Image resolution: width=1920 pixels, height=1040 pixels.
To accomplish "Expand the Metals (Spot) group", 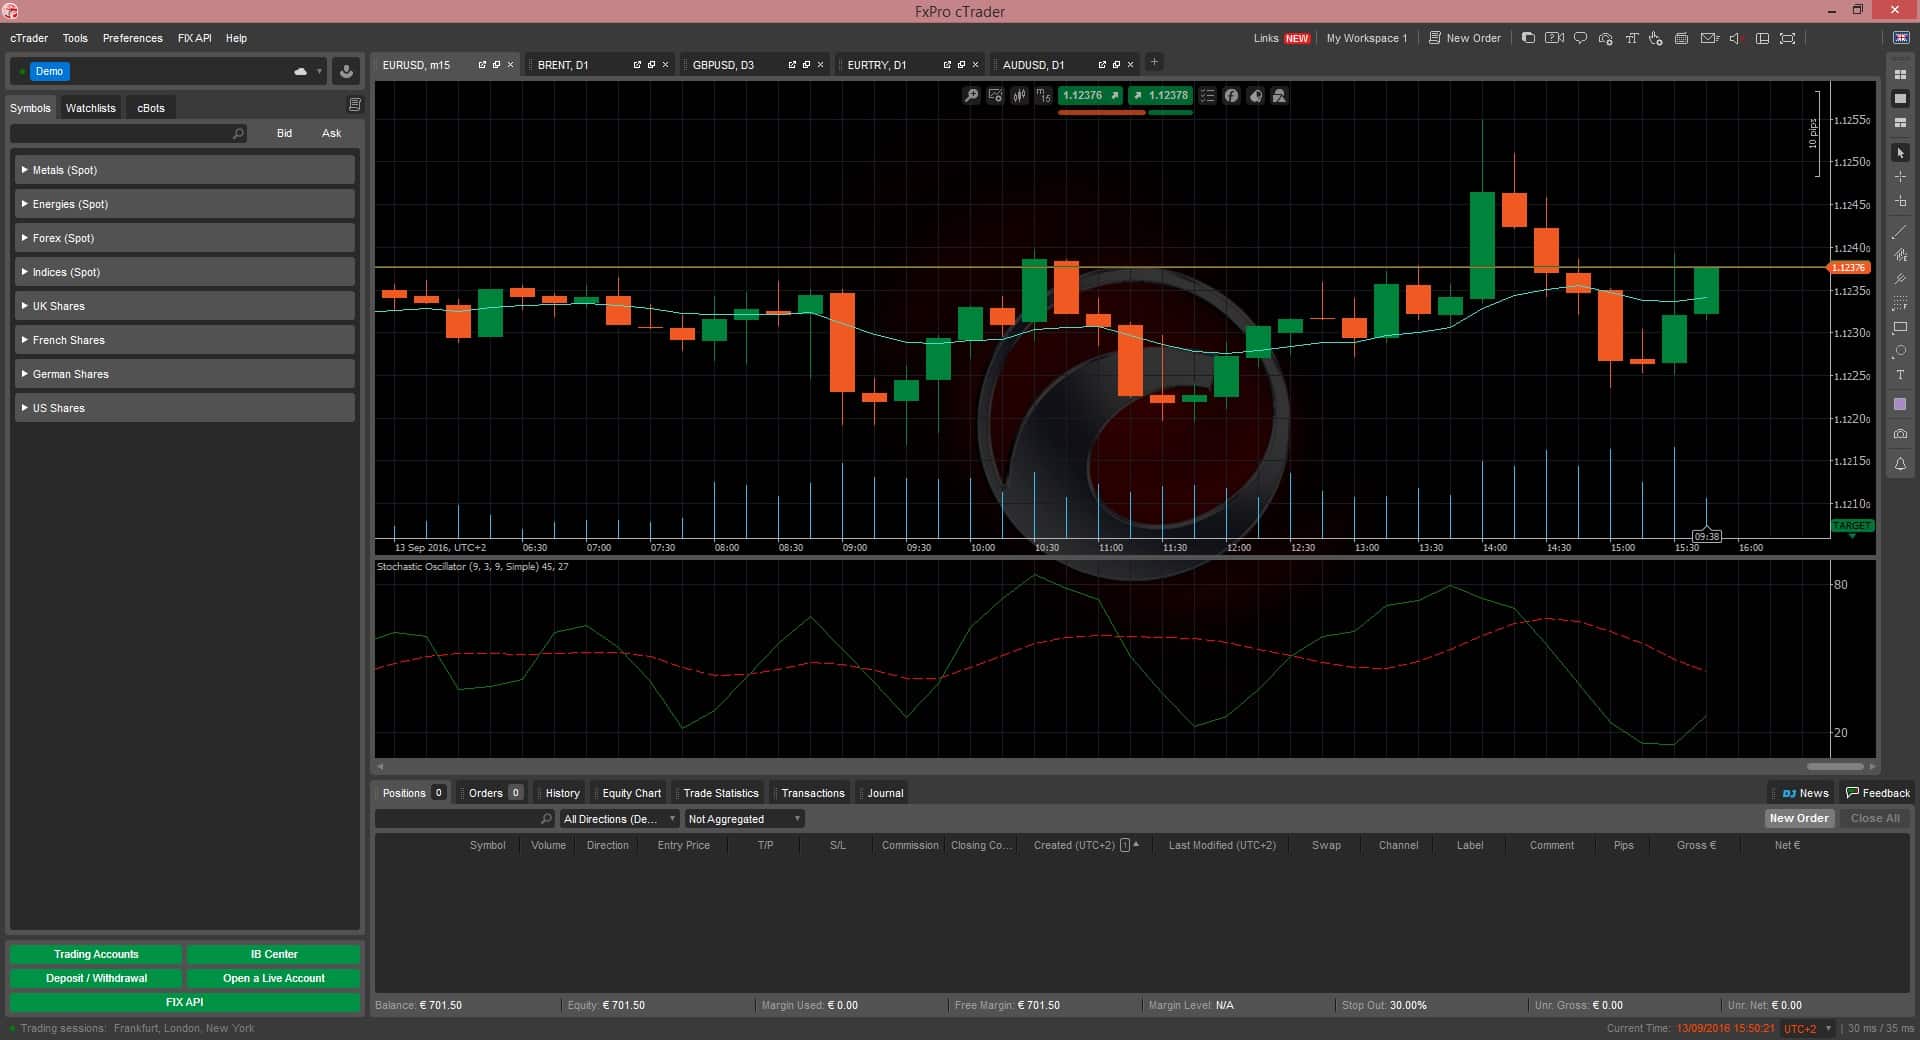I will click(185, 170).
